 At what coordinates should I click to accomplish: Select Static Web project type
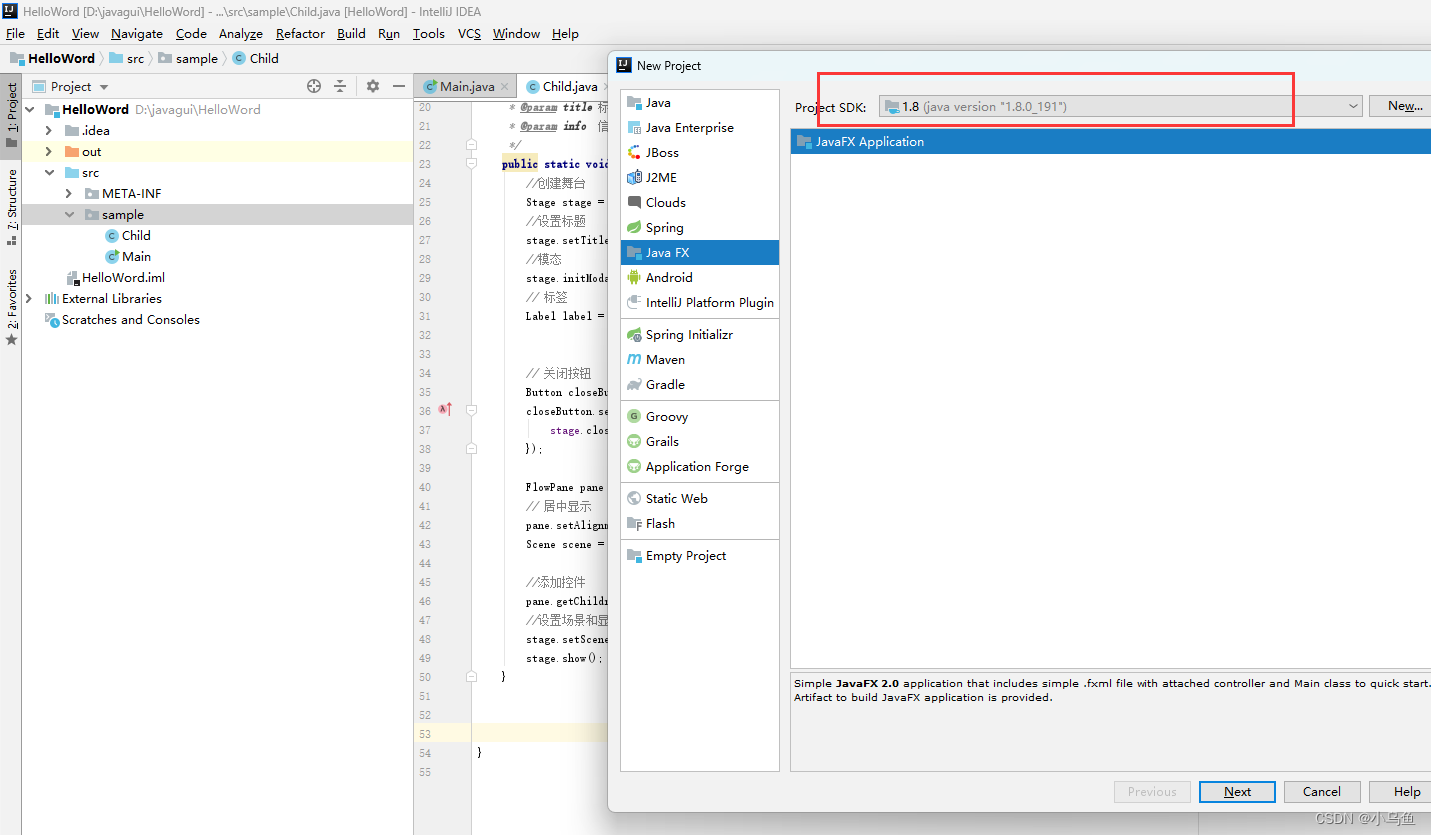coord(699,498)
